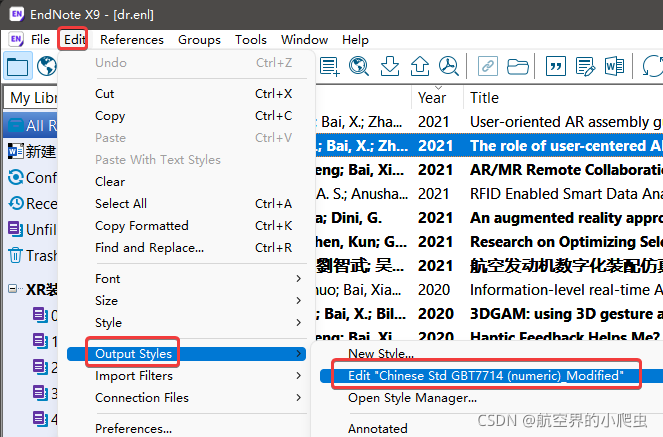This screenshot has height=437, width=663.
Task: Choose Open Style Manager... entry
Action: [412, 398]
